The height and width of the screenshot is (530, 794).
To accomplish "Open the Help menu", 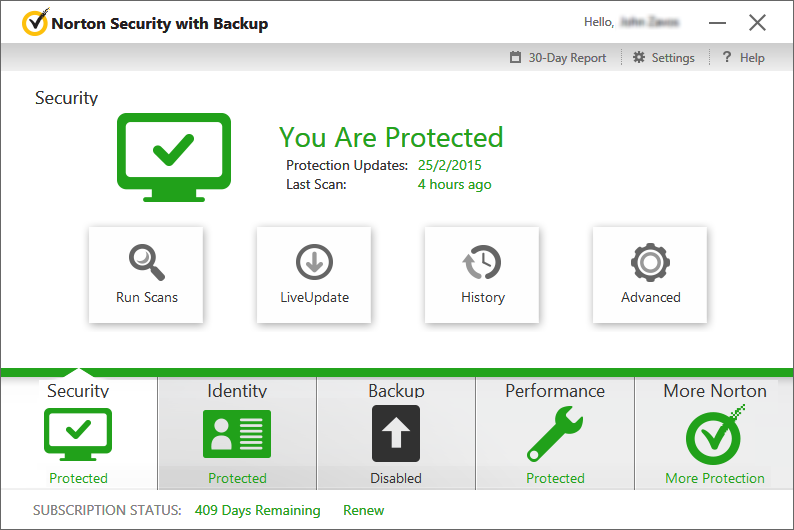I will coord(743,58).
